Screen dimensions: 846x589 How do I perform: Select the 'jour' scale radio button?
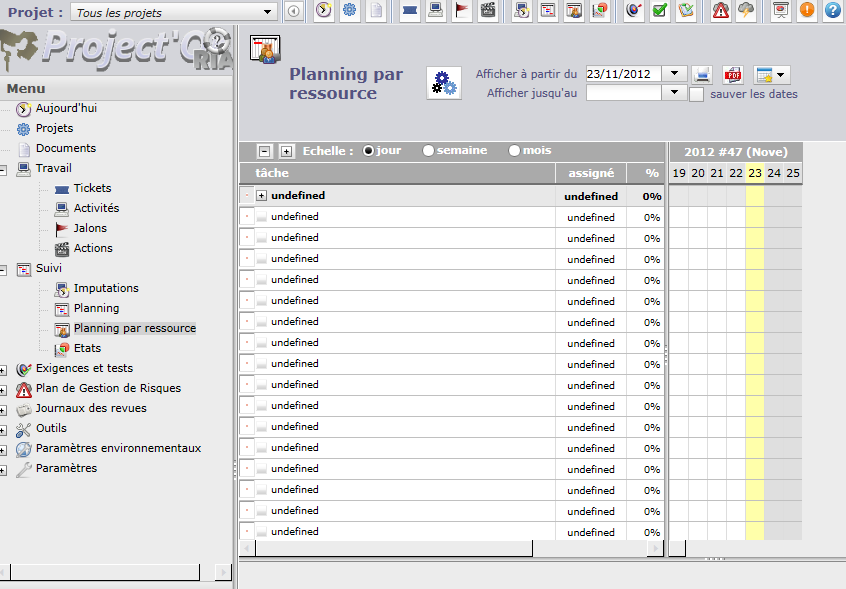(368, 151)
